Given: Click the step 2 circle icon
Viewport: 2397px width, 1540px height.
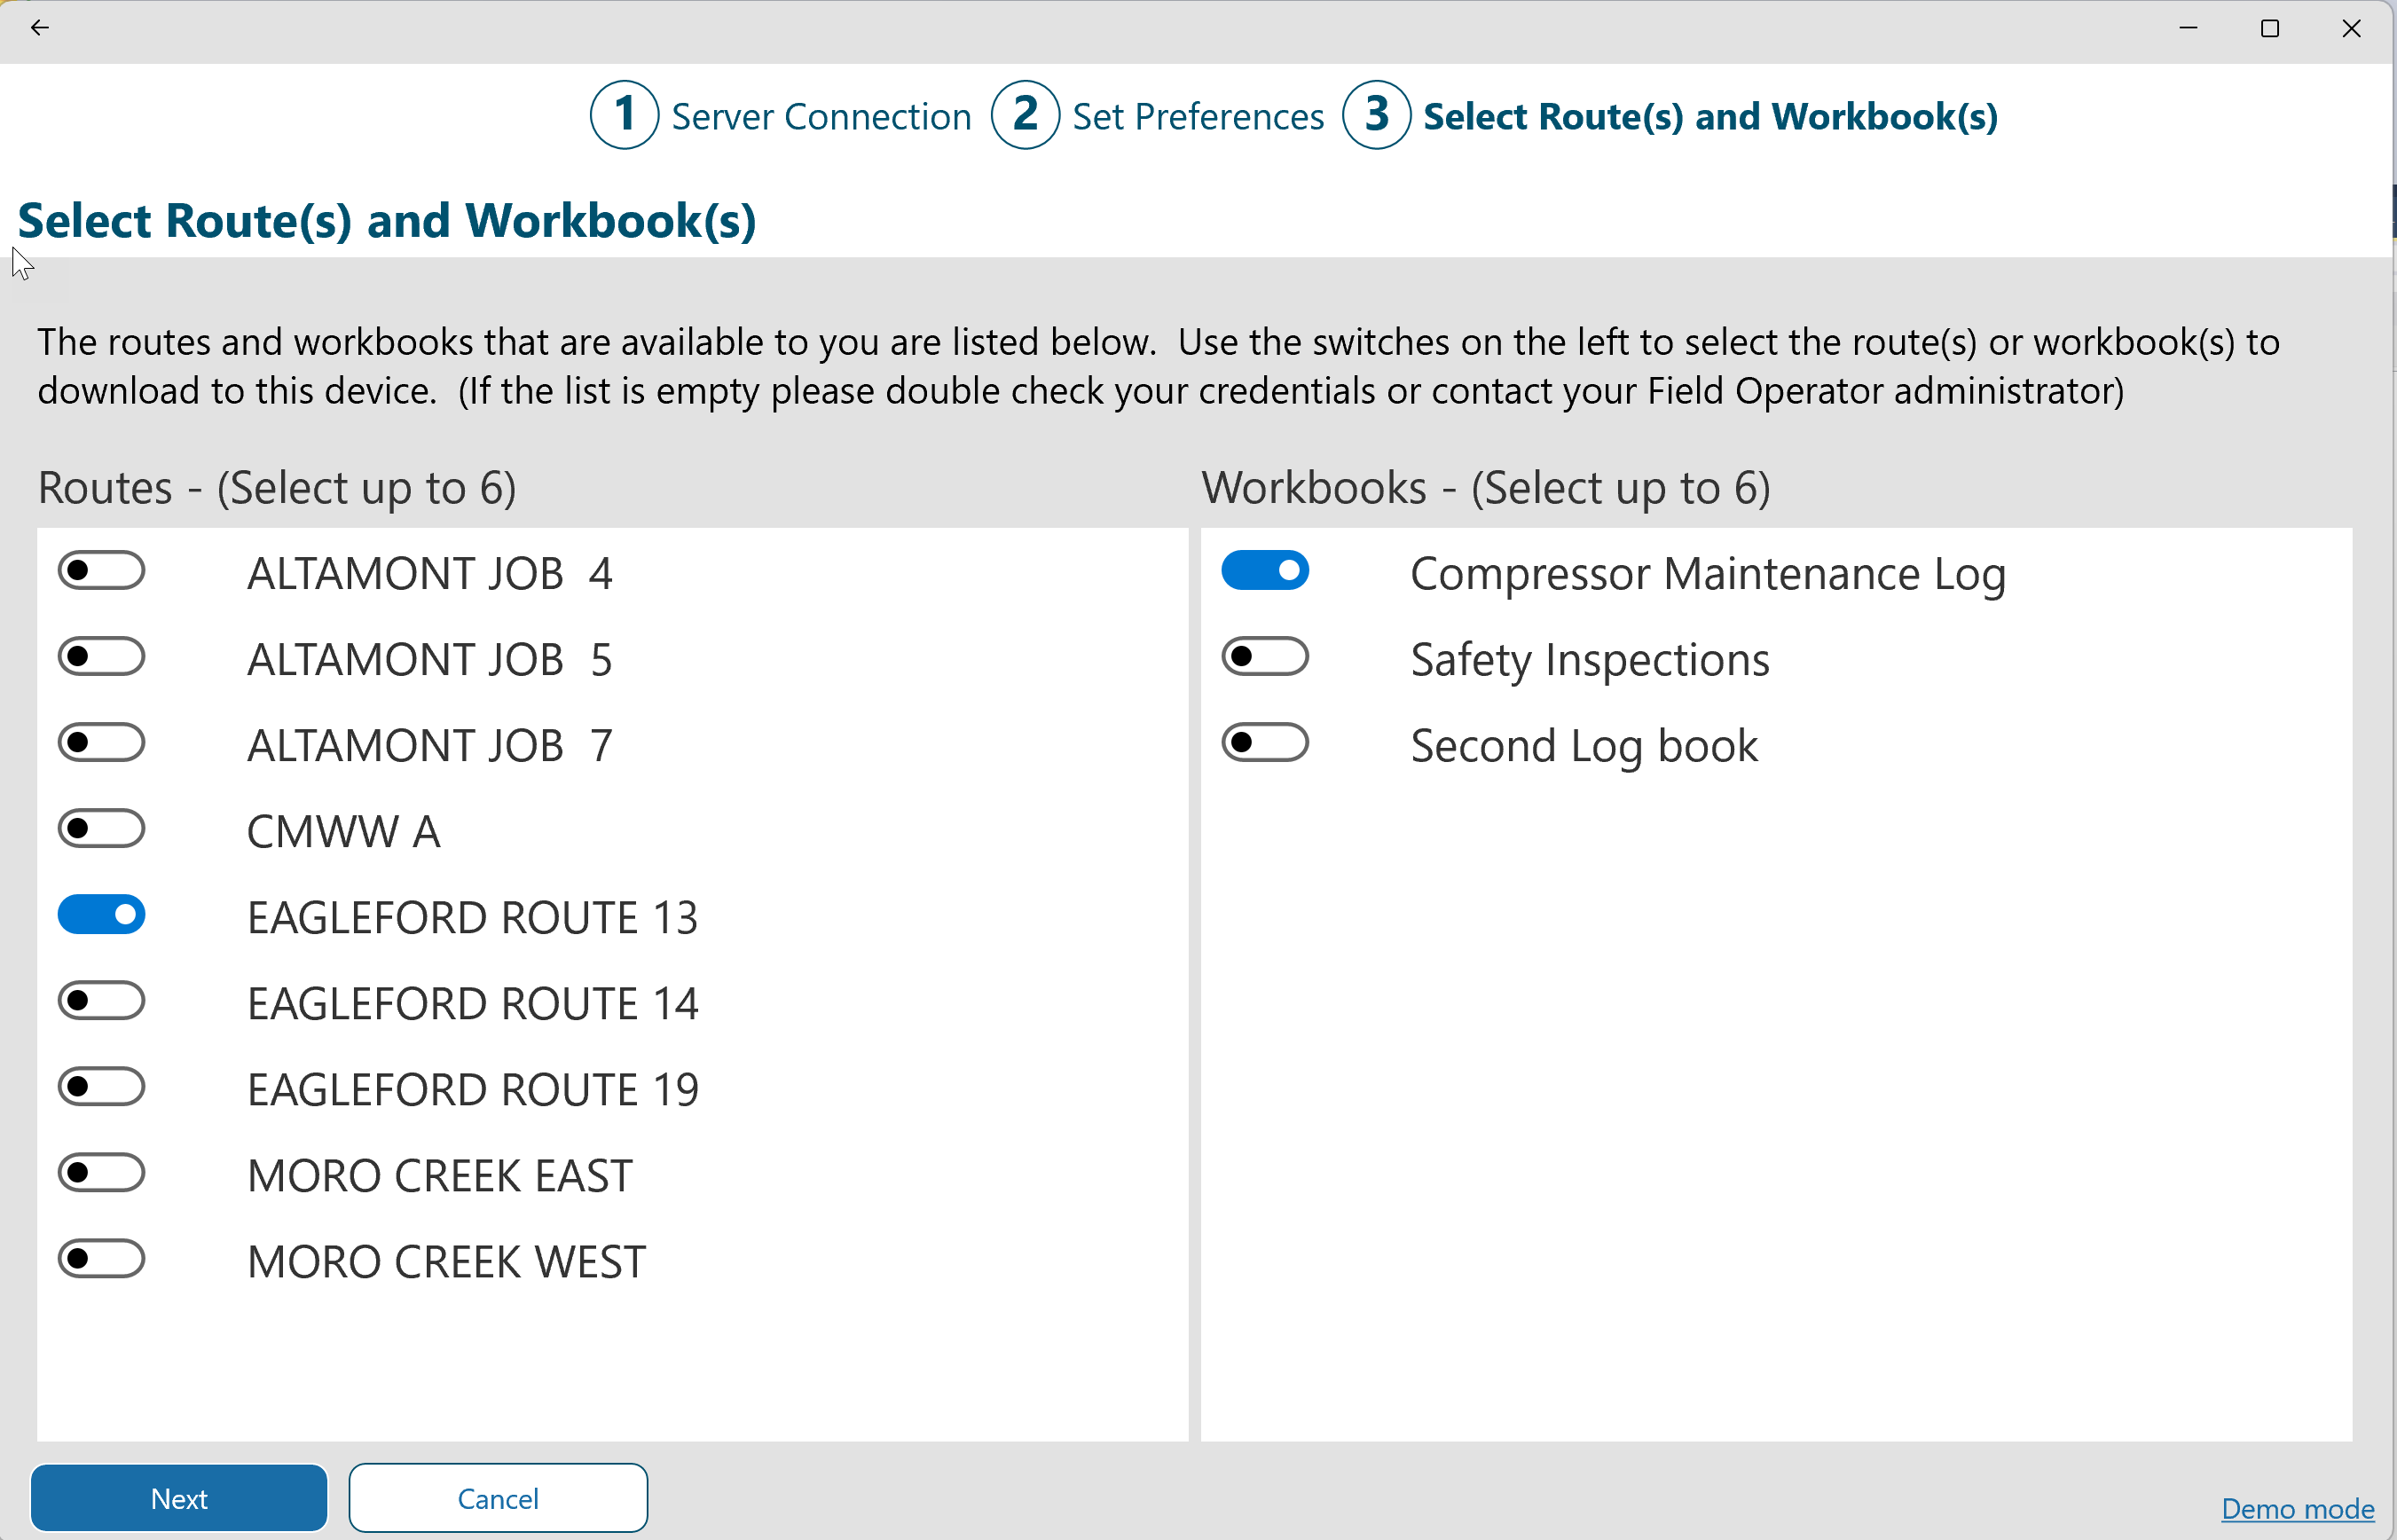Looking at the screenshot, I should click(1025, 115).
